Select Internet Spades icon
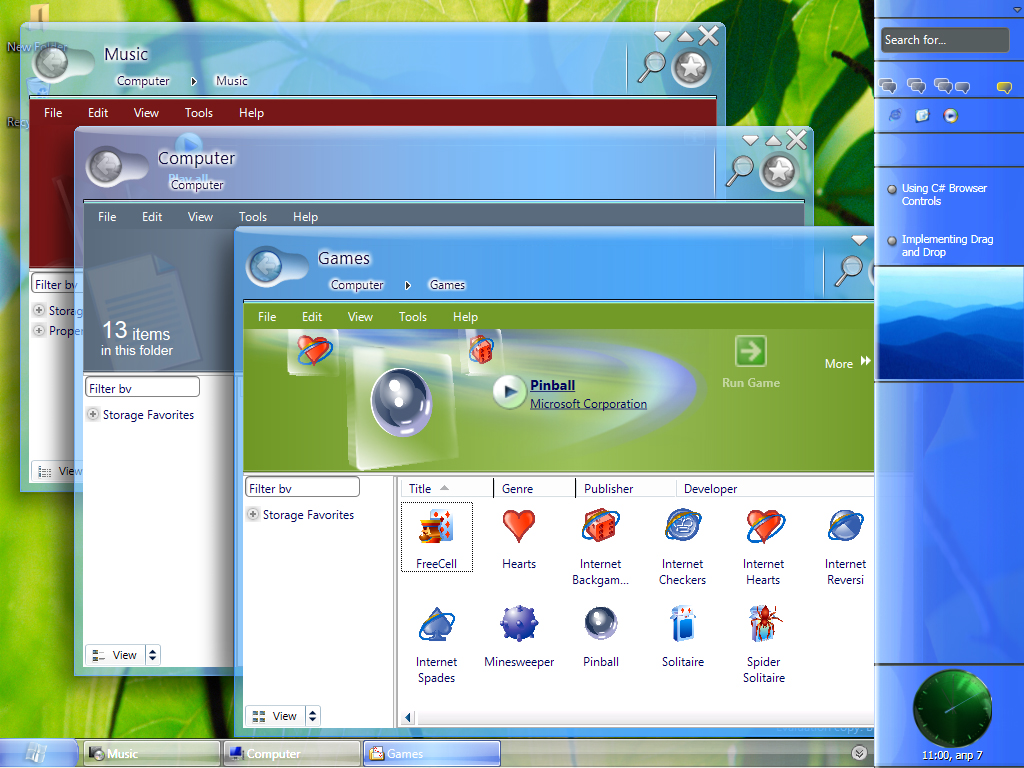This screenshot has width=1024, height=768. [x=436, y=624]
